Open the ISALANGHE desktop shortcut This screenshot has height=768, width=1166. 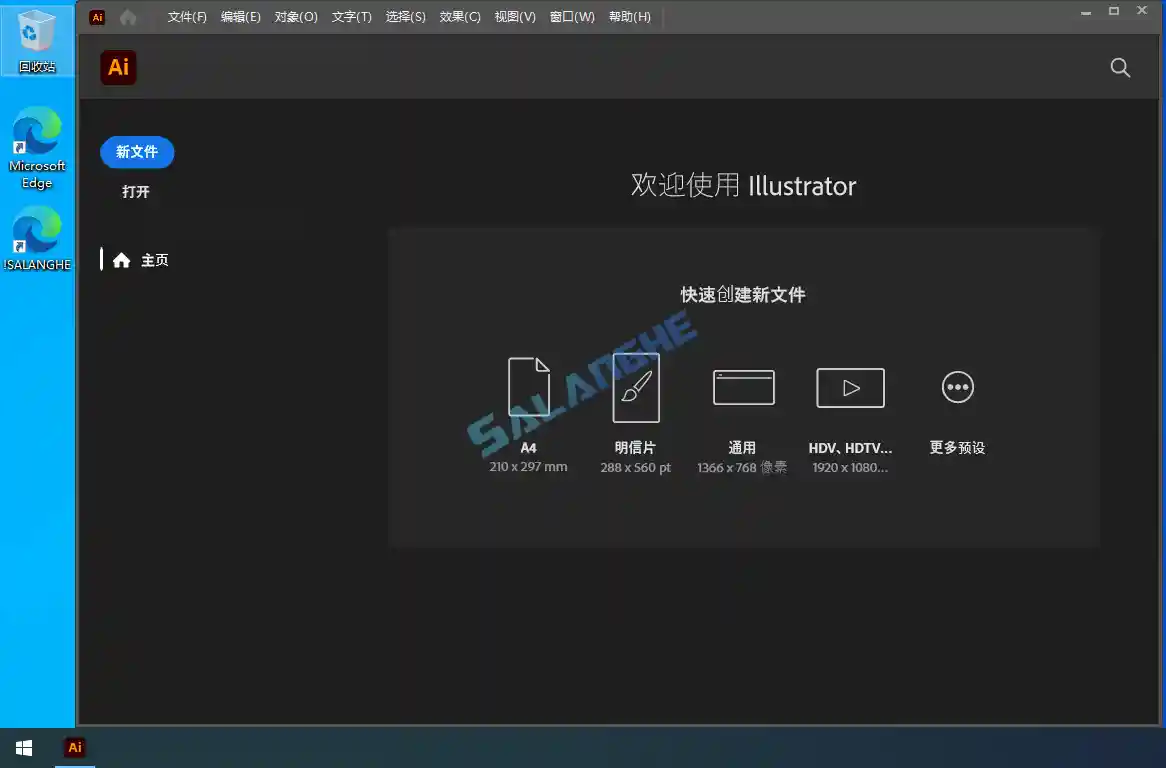pyautogui.click(x=37, y=235)
